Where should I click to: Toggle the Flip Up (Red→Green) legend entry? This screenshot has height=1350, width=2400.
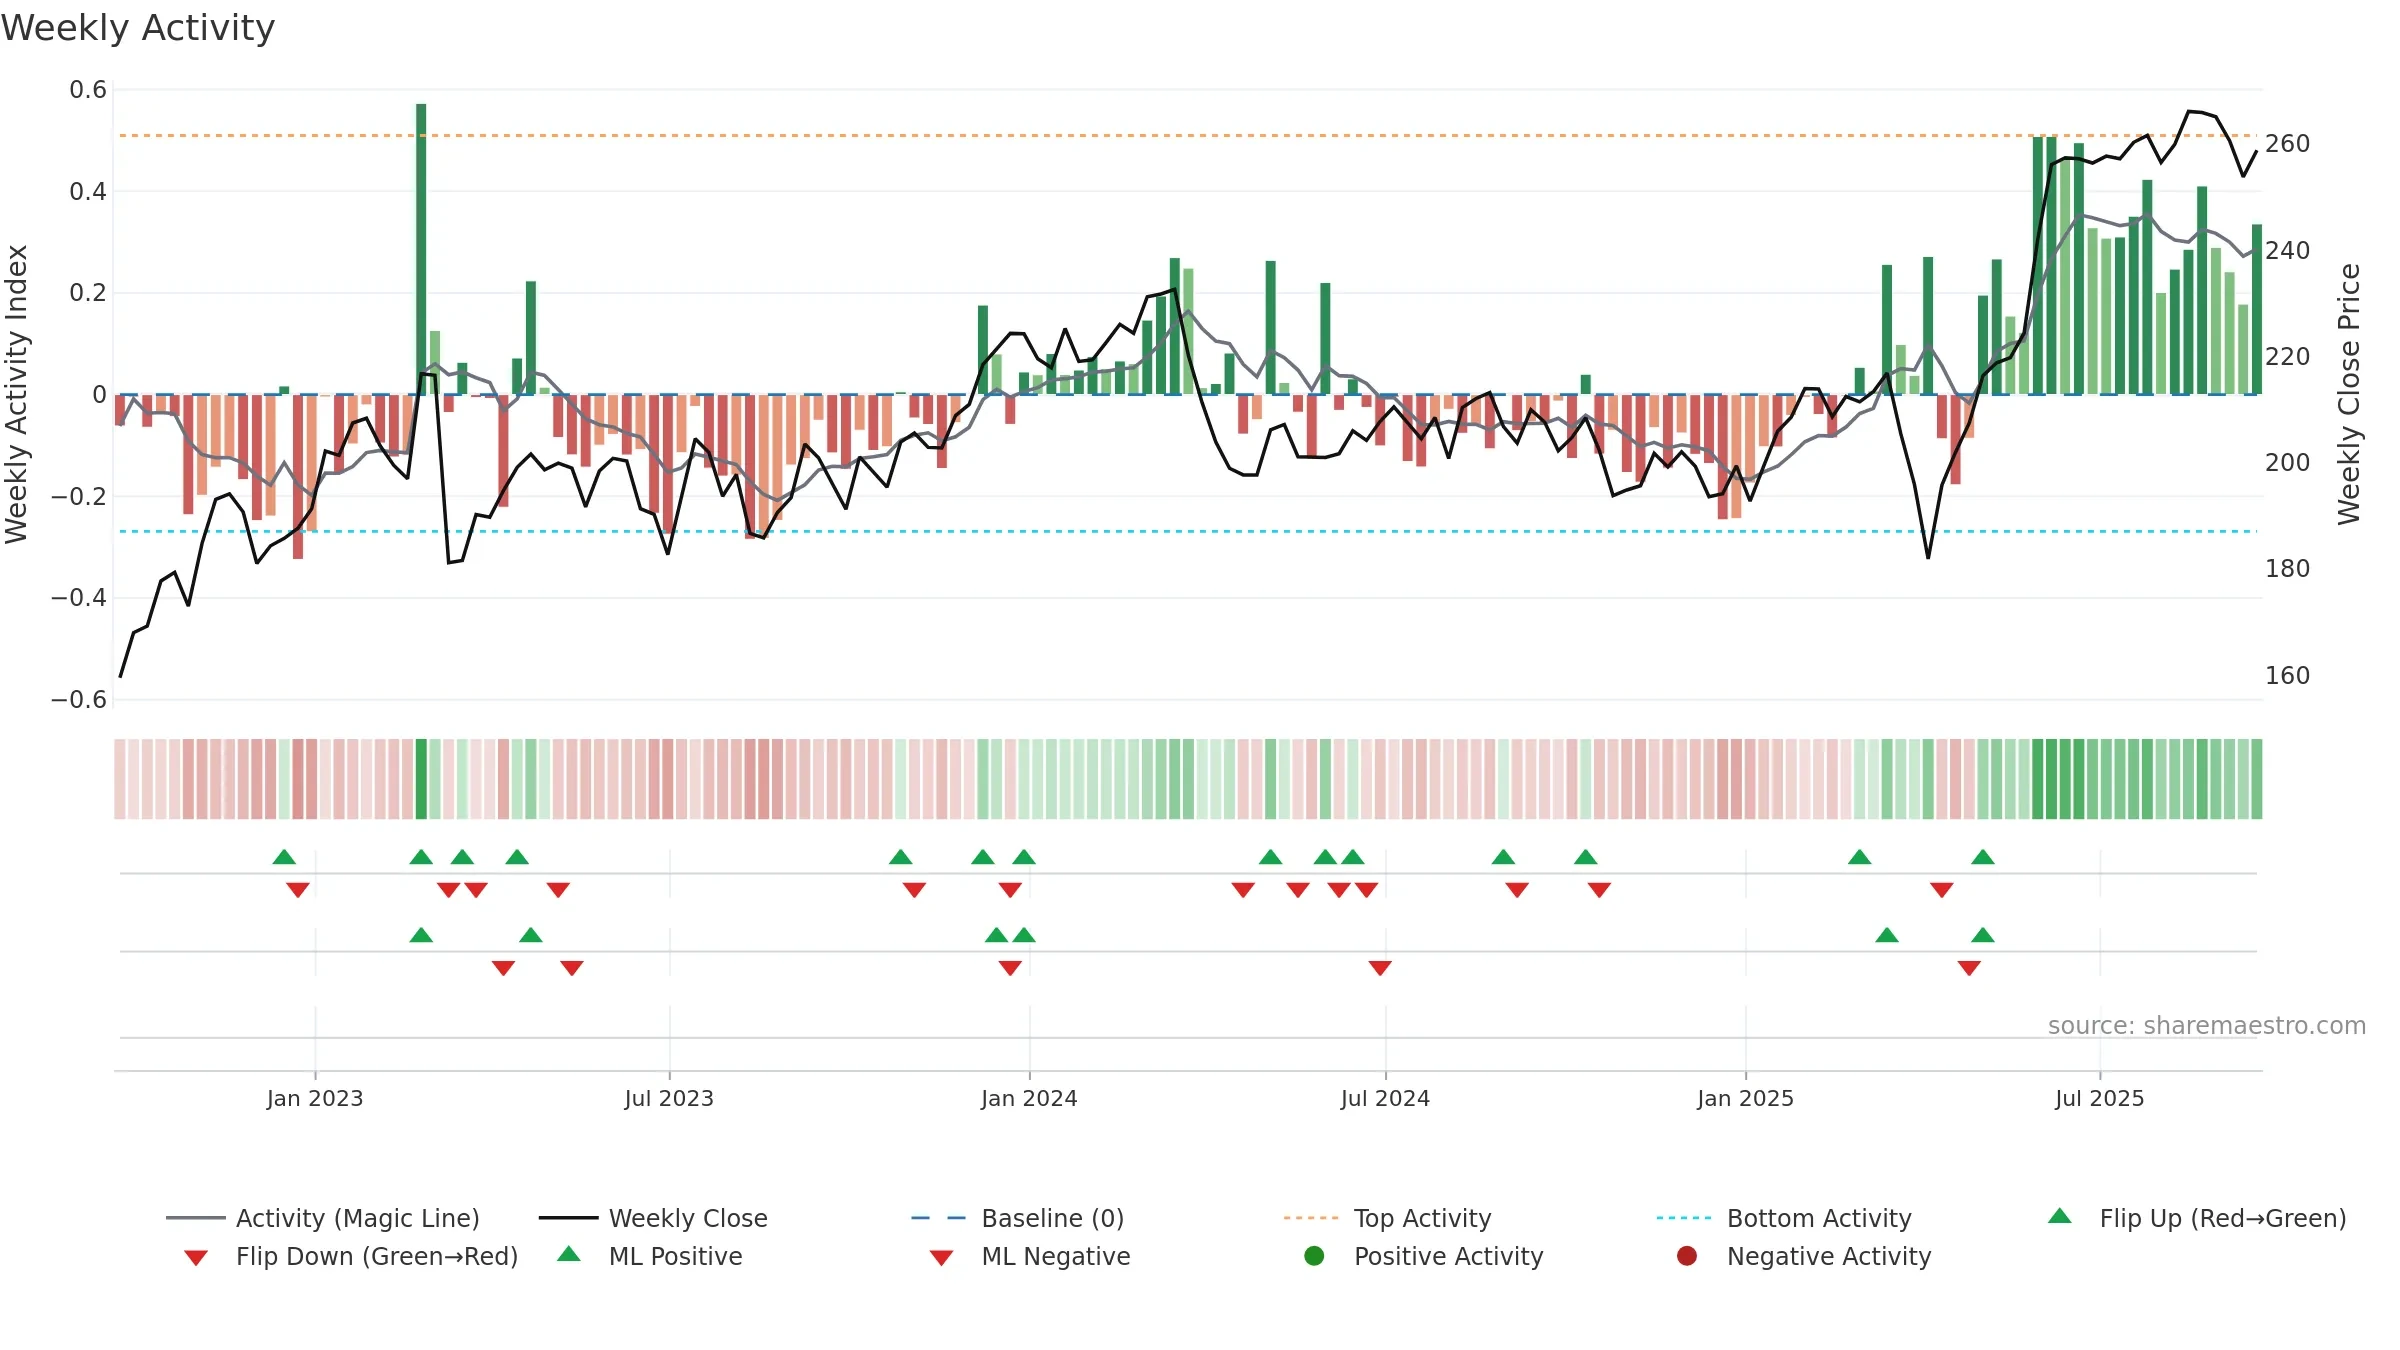(2197, 1218)
